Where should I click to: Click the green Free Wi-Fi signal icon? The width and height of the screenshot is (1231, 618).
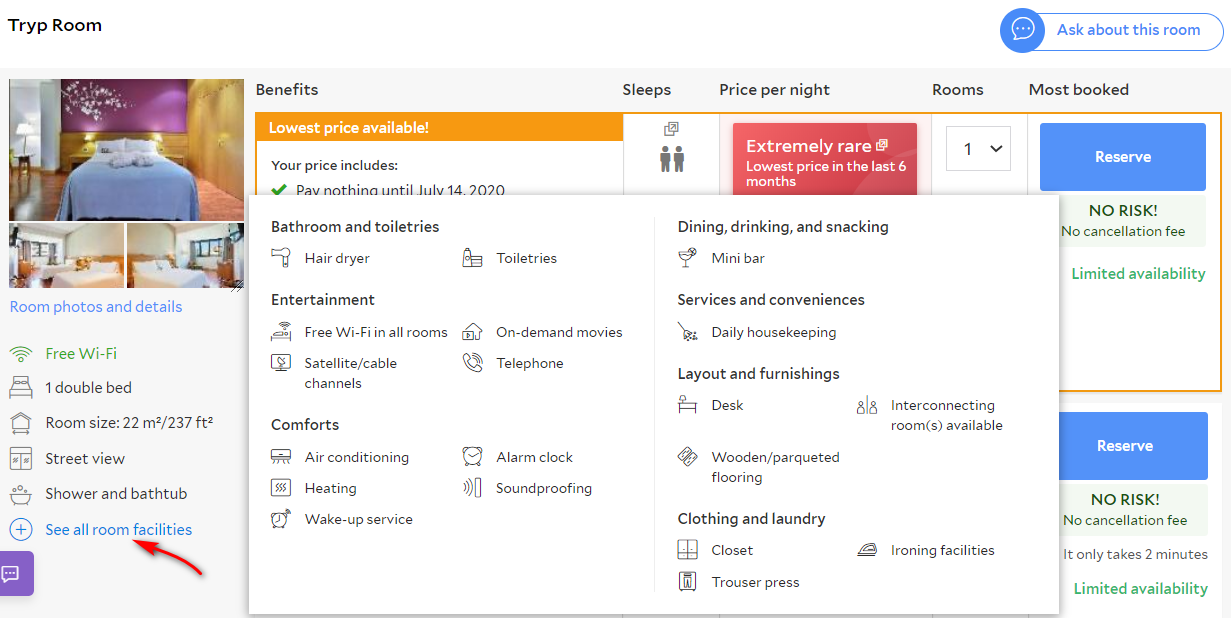(21, 353)
